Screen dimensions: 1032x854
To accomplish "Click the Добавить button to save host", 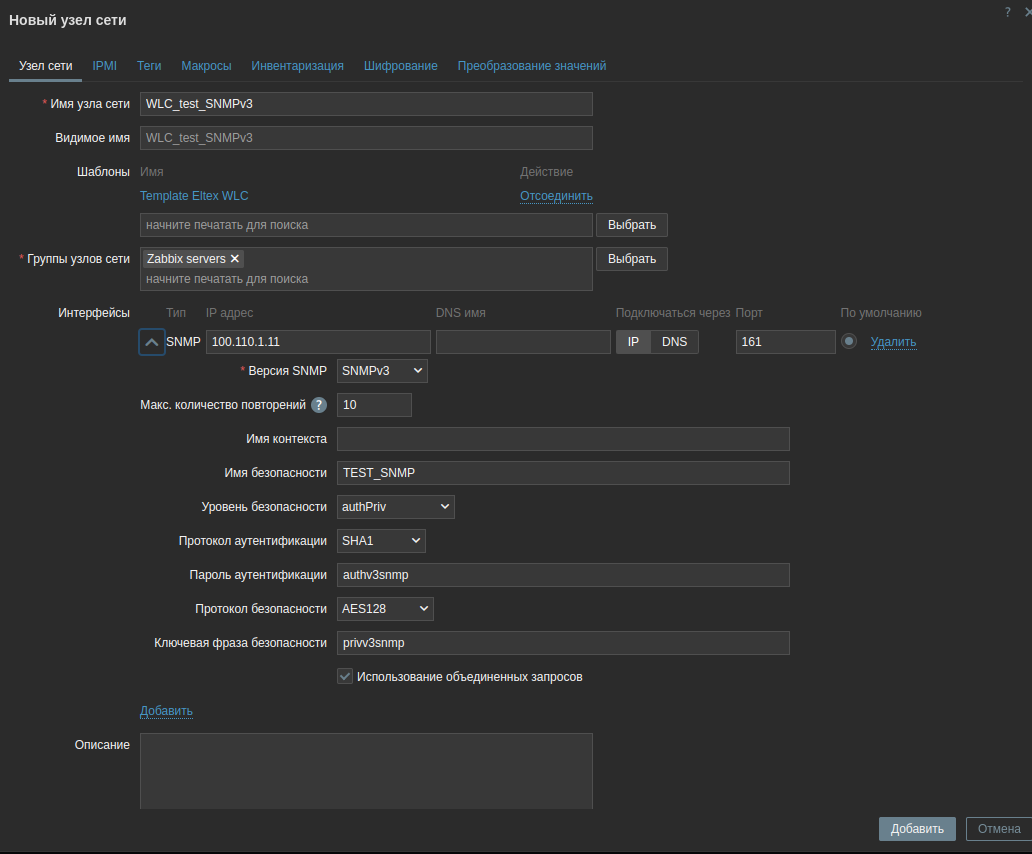I will [x=917, y=829].
